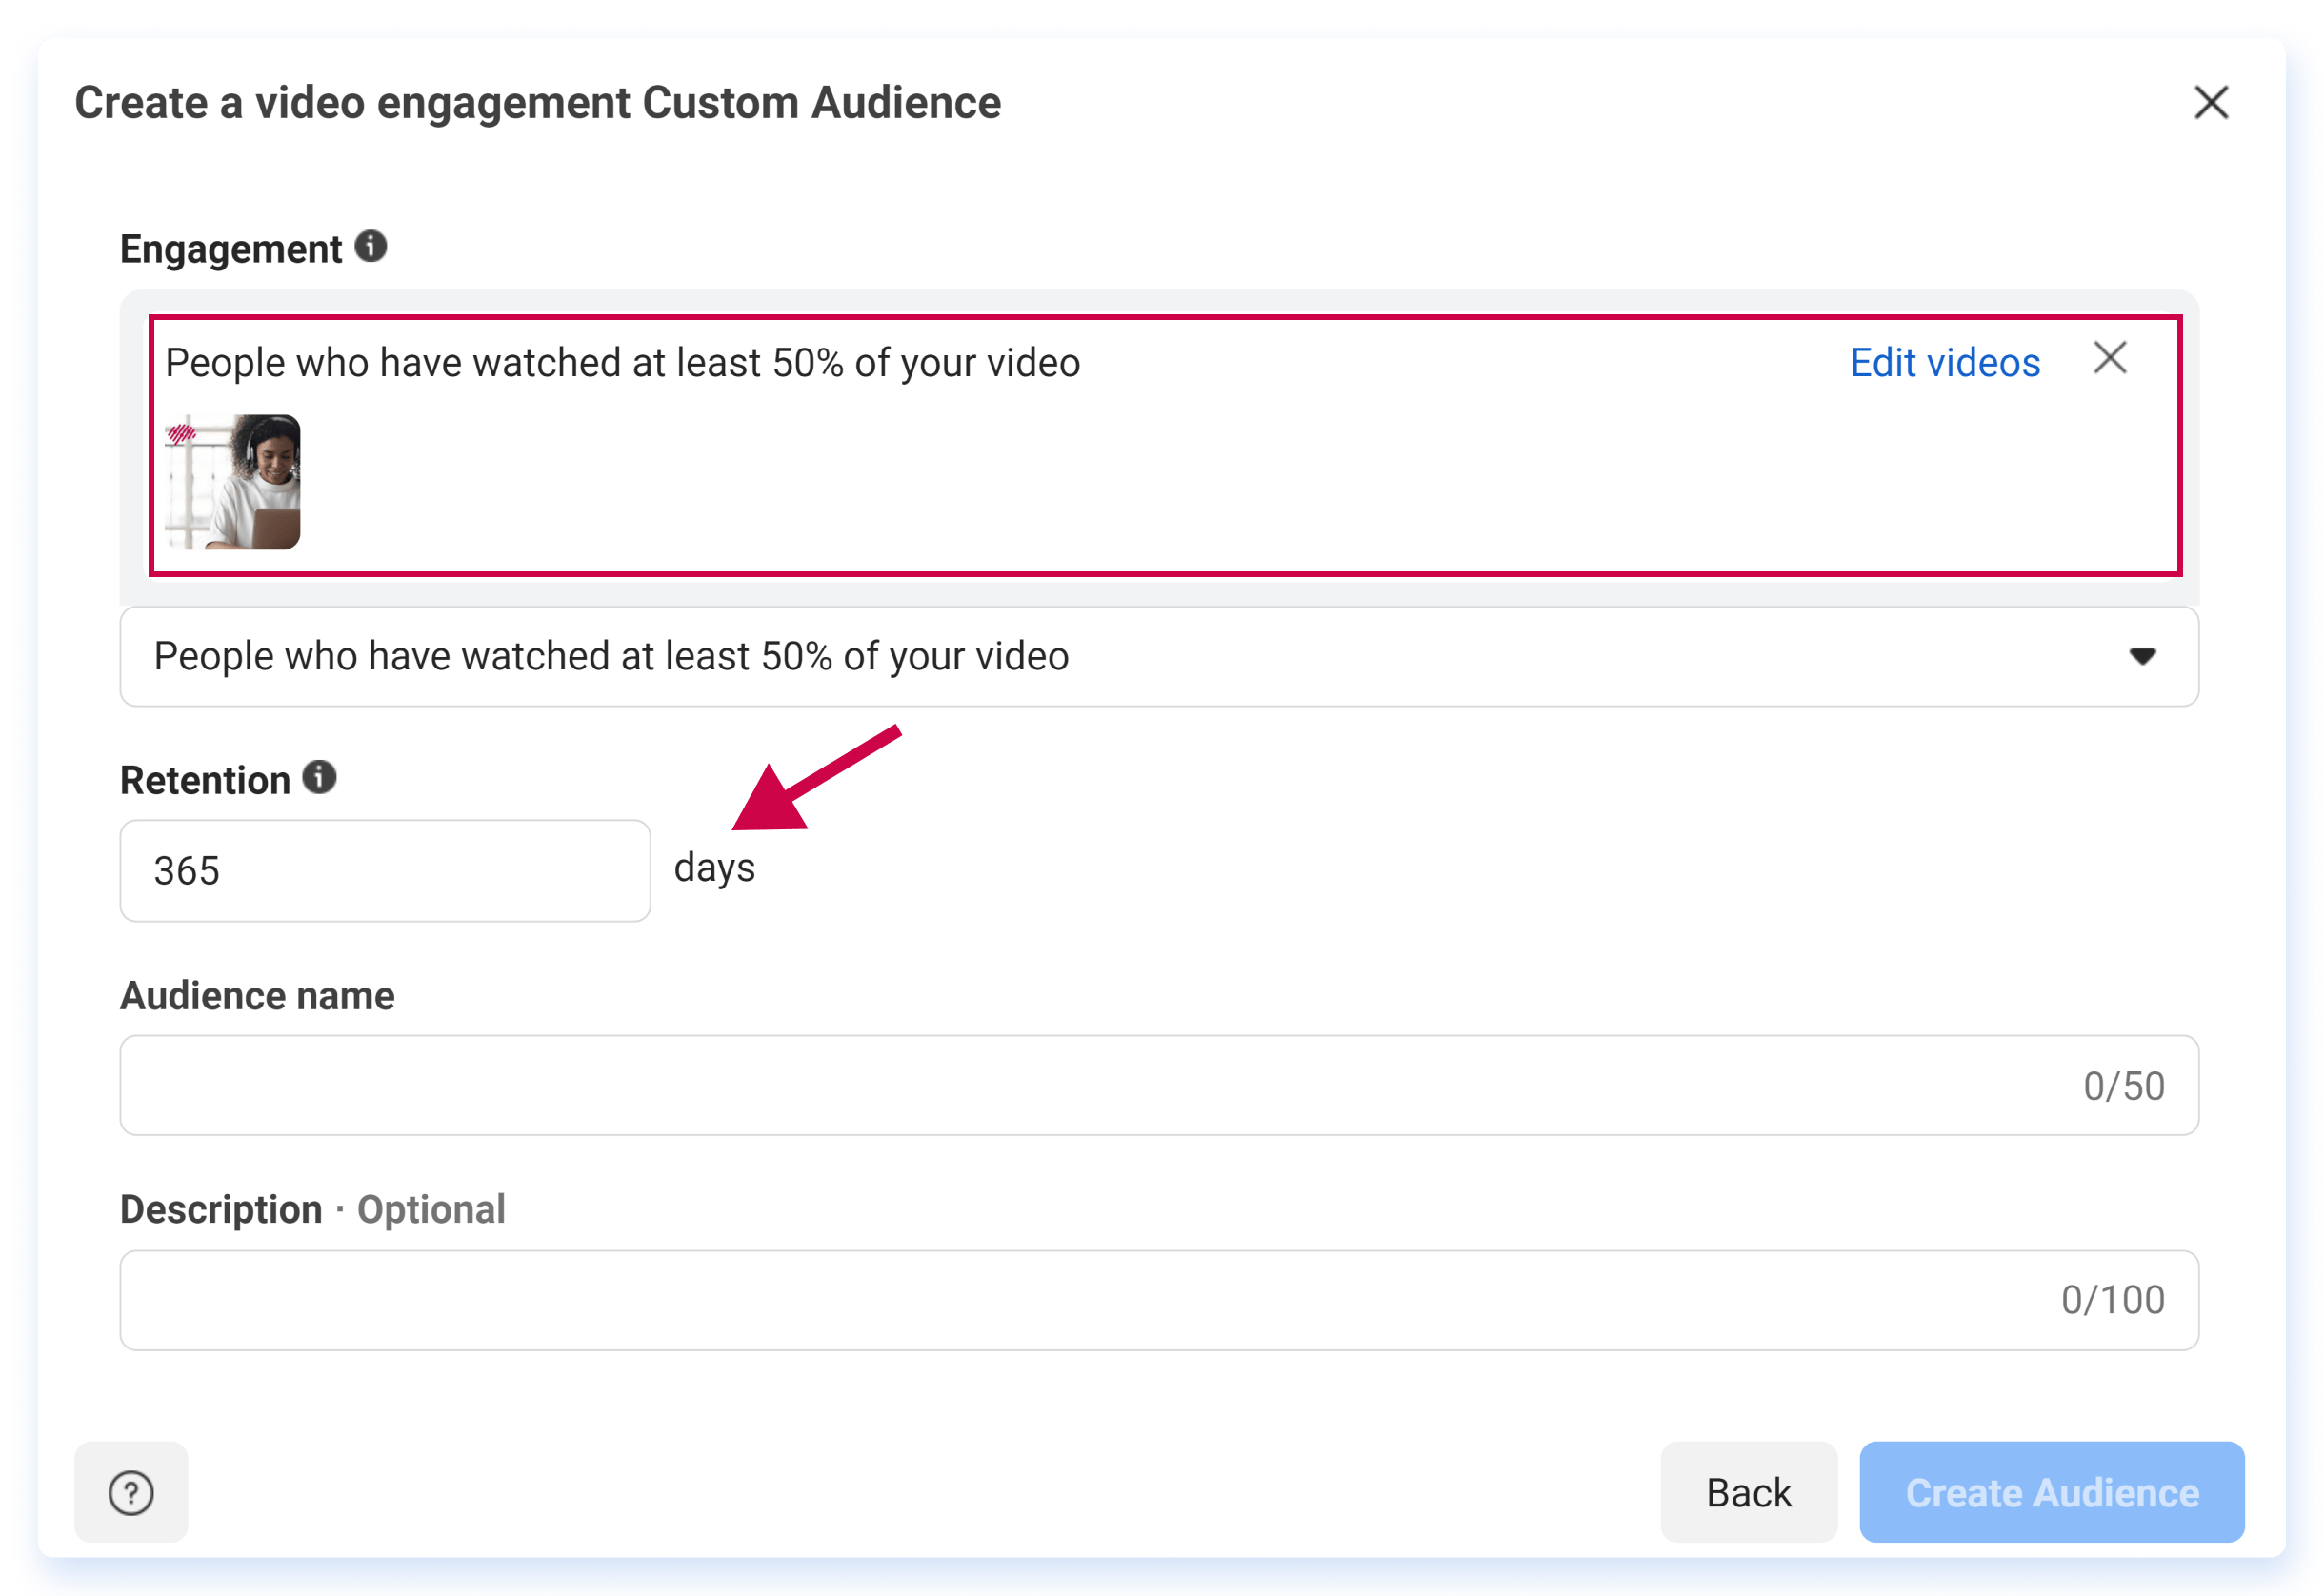Expand the video watched percentage dropdown

[x=1159, y=656]
